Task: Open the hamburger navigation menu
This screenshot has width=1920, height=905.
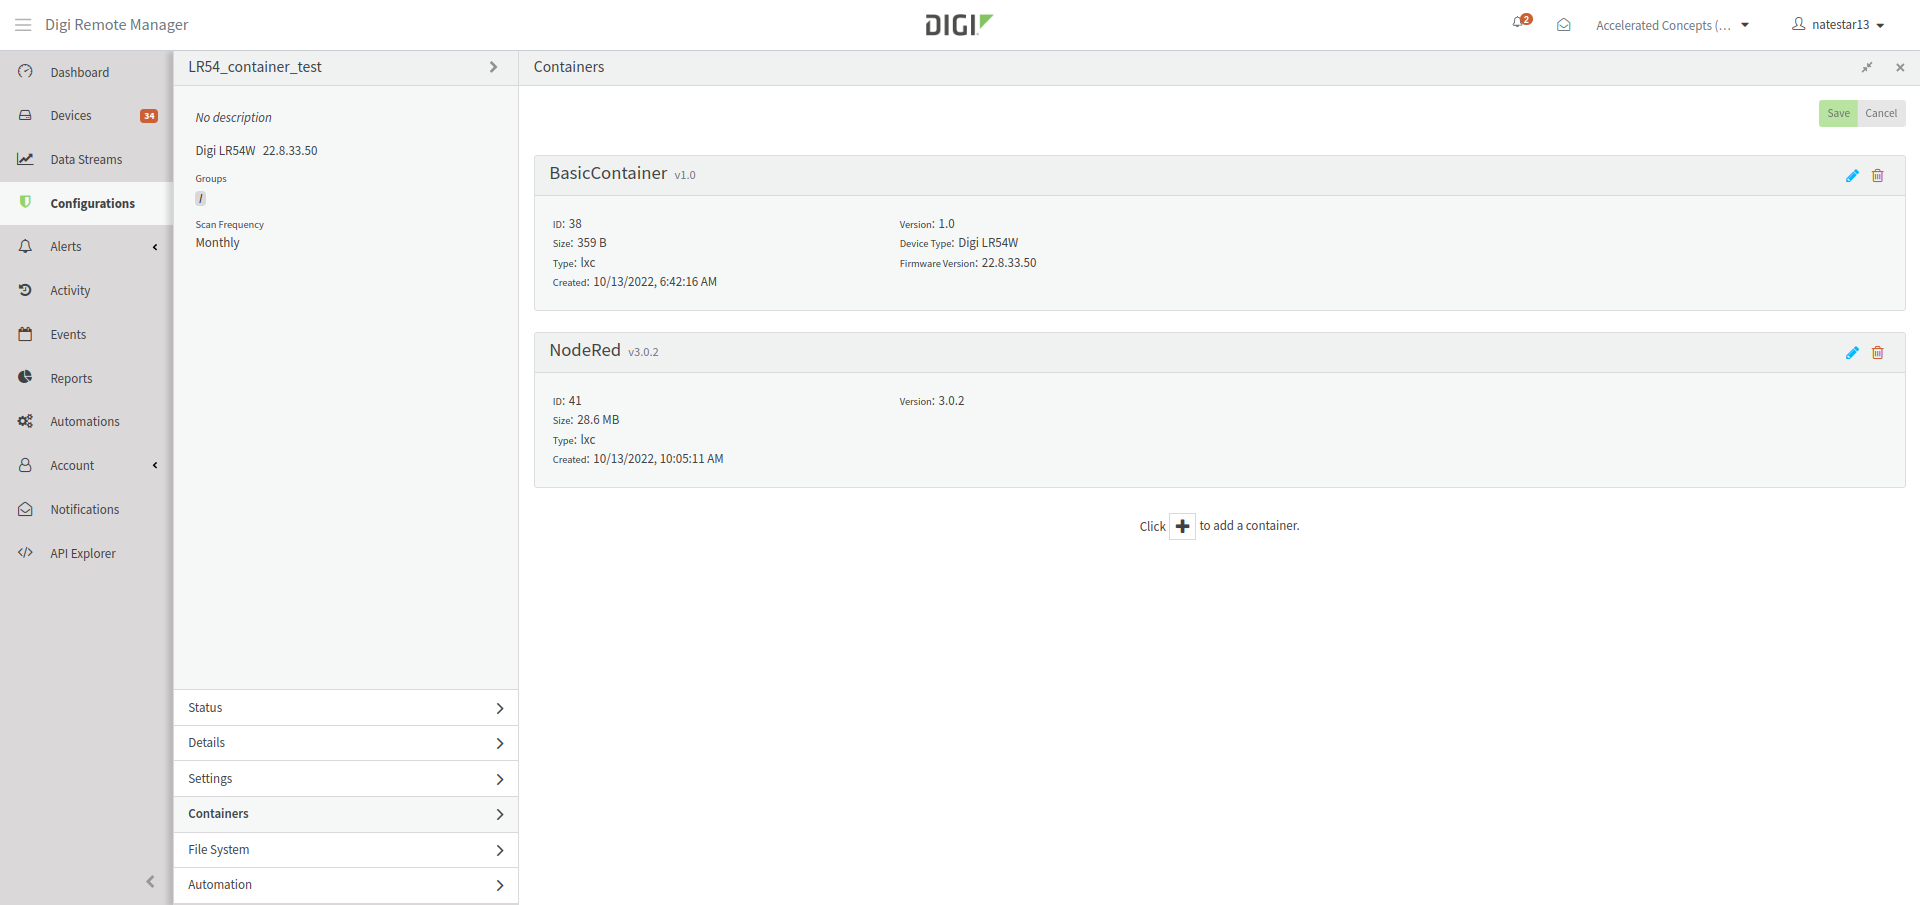Action: (23, 25)
